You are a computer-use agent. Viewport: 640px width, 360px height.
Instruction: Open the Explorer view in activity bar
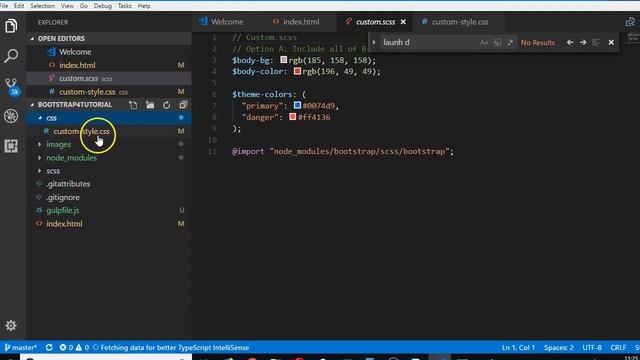[11, 26]
